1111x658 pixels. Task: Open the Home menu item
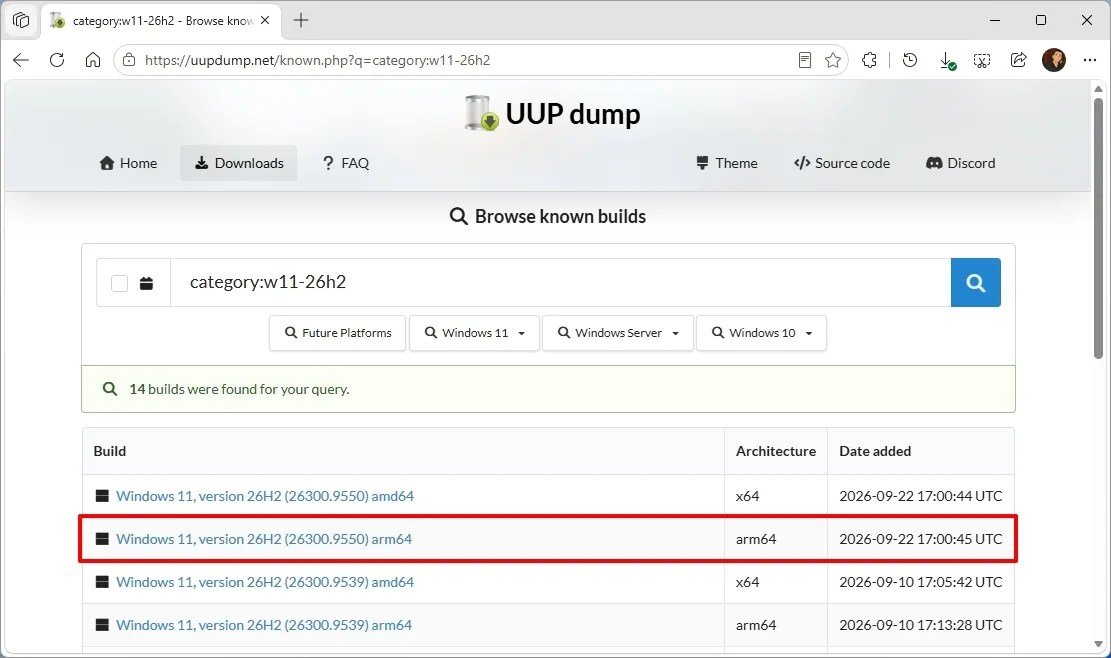[x=128, y=163]
